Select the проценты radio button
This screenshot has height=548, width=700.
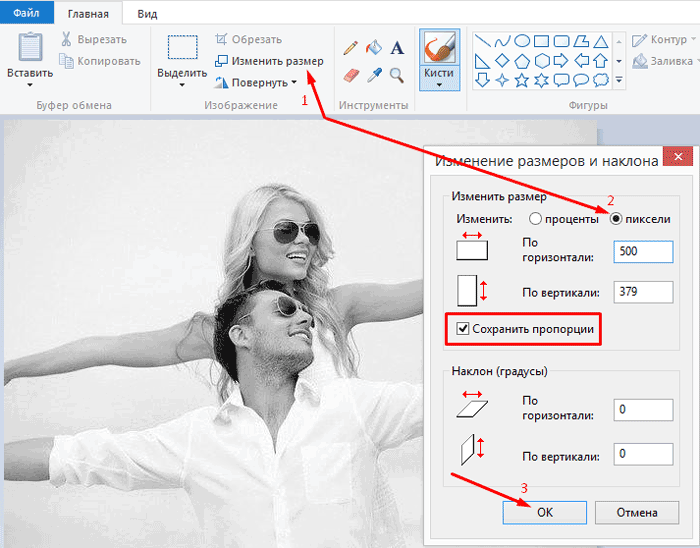pyautogui.click(x=535, y=219)
